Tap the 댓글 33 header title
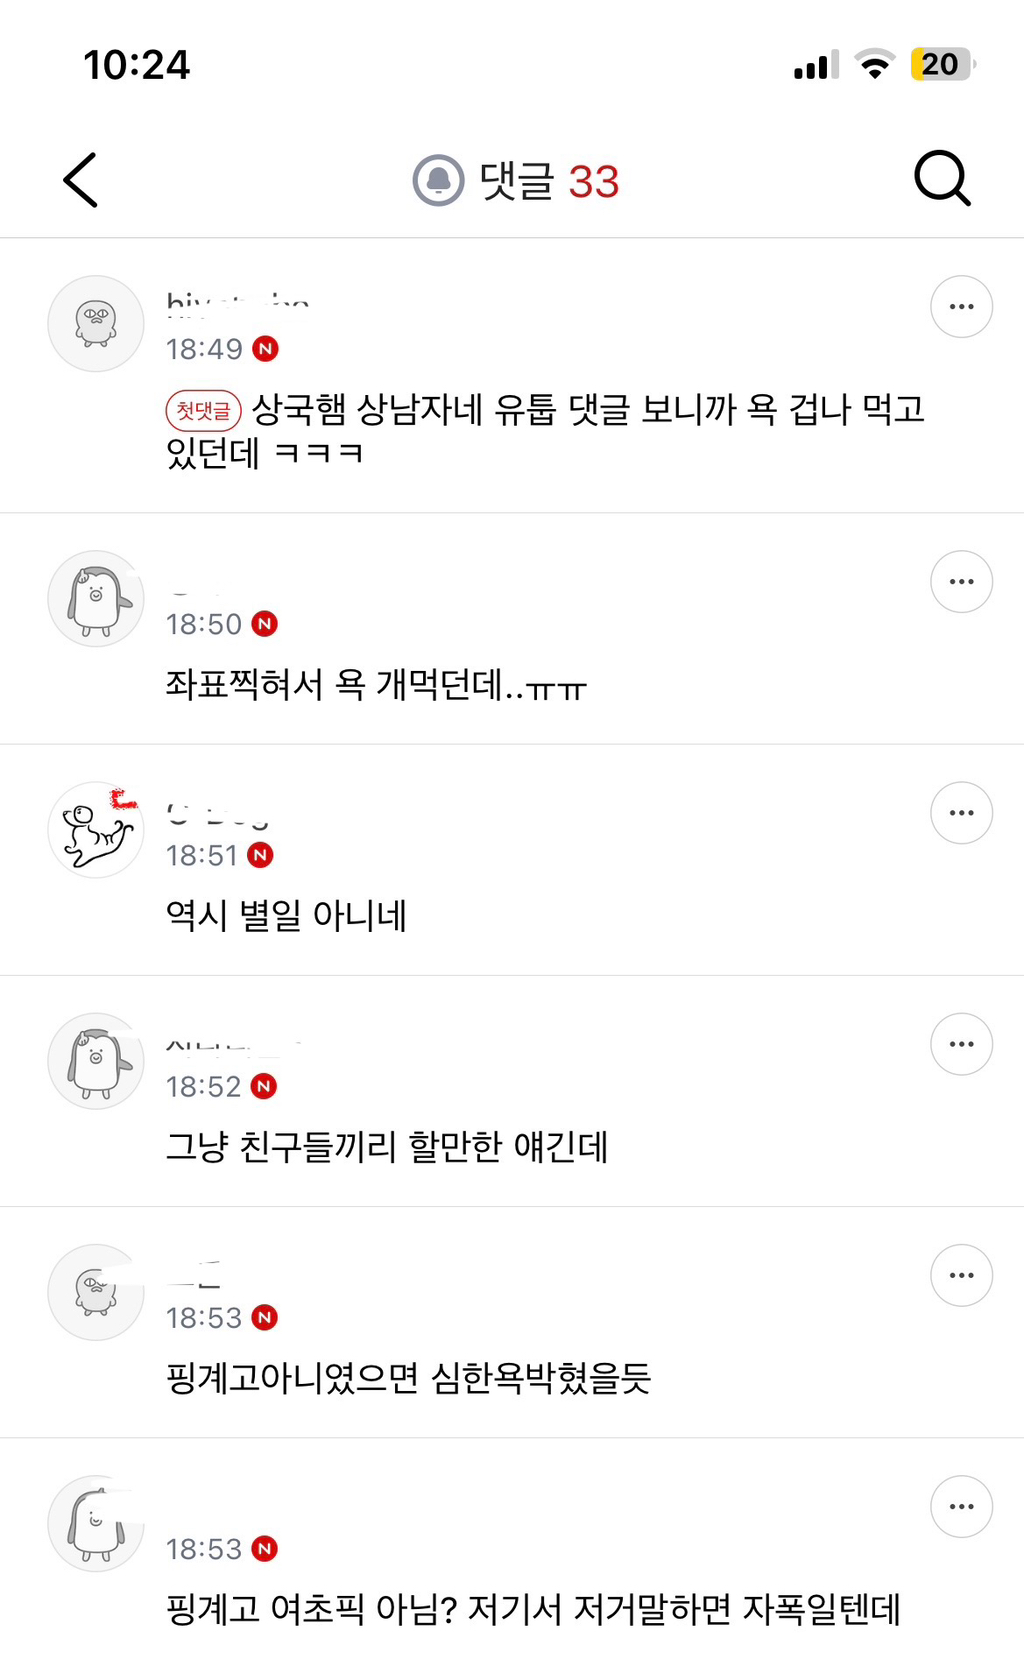 click(549, 181)
